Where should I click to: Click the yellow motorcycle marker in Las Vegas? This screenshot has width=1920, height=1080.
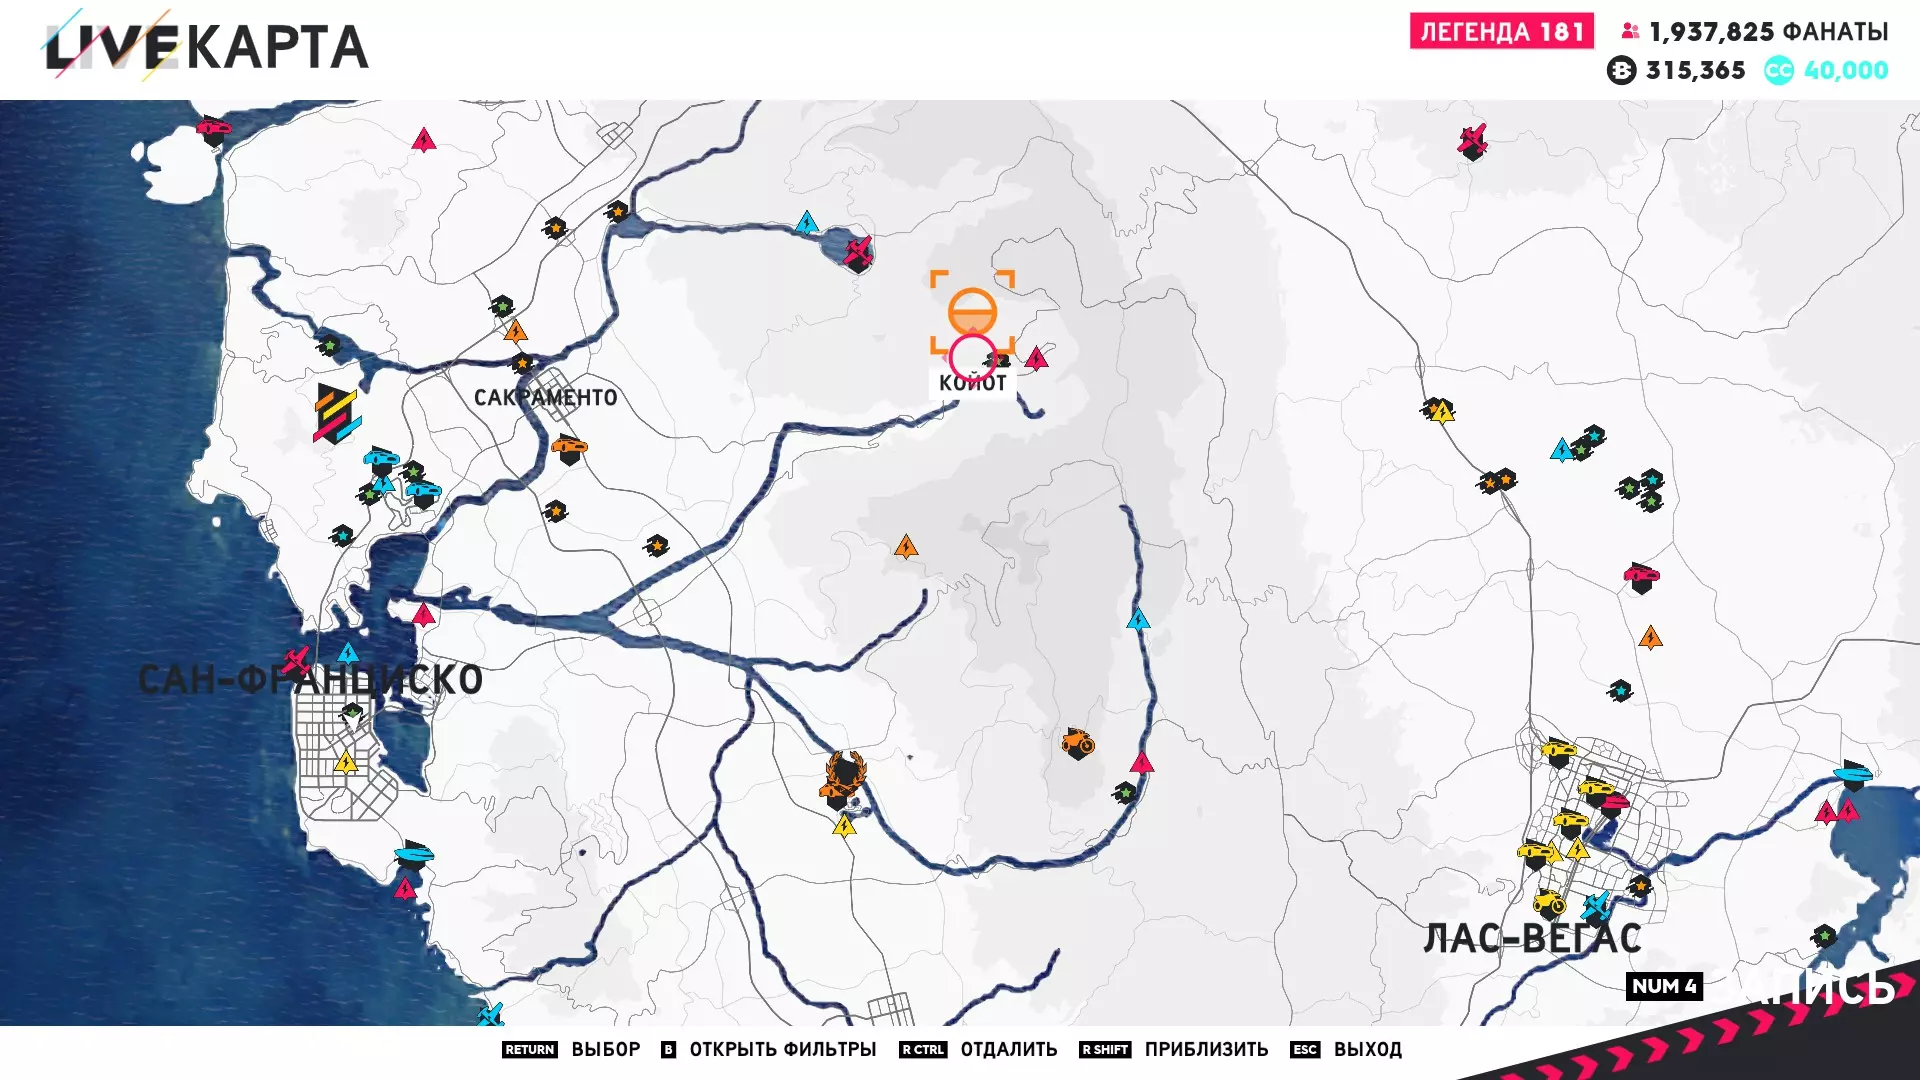(x=1548, y=902)
